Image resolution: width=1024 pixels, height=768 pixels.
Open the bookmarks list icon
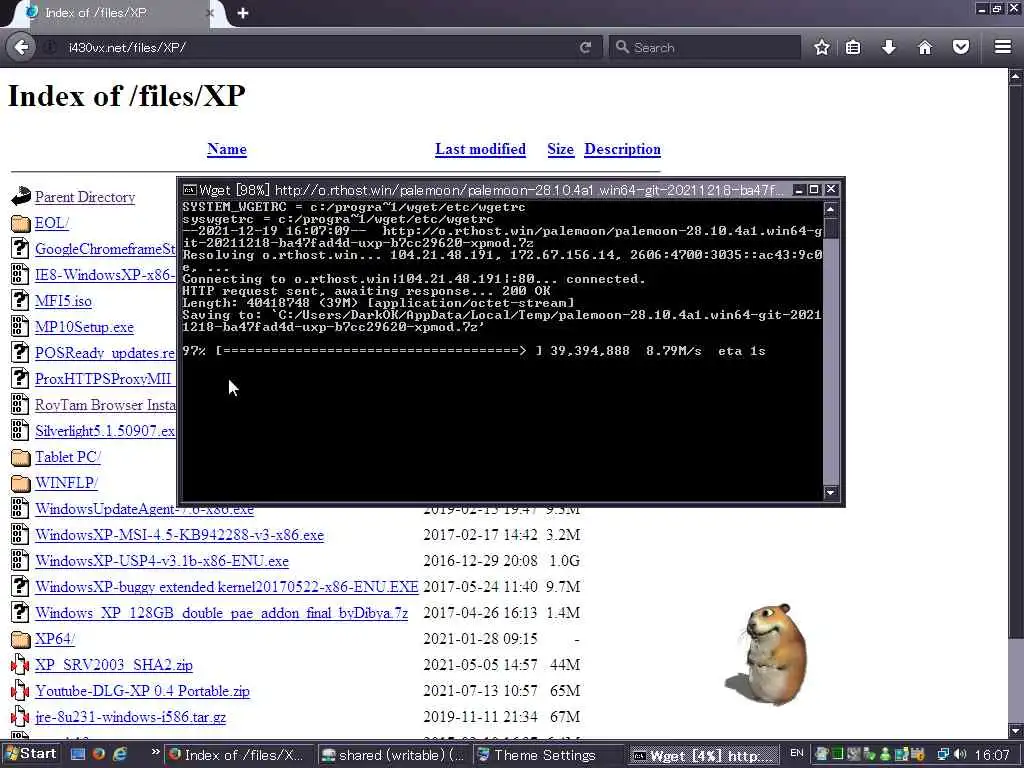point(853,47)
